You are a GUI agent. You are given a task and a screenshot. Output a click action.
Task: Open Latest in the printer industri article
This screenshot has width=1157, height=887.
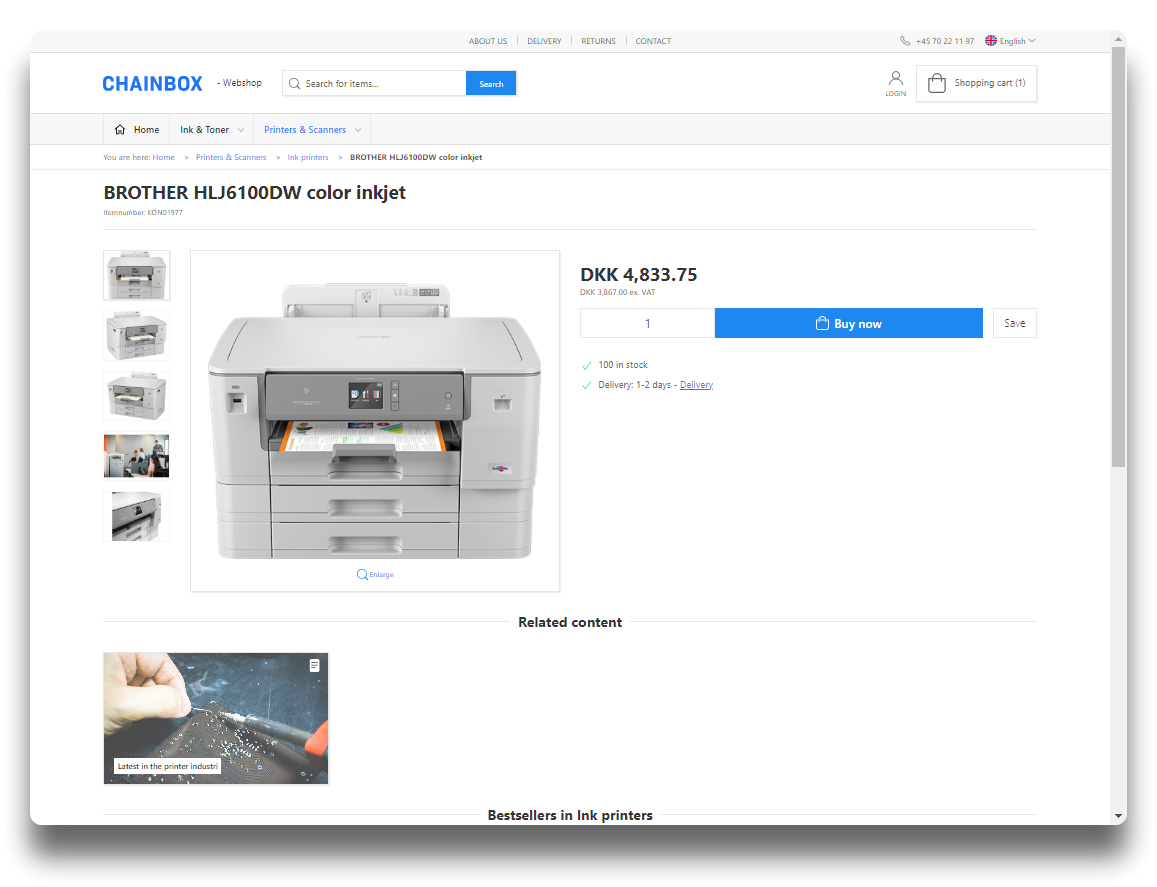click(215, 718)
